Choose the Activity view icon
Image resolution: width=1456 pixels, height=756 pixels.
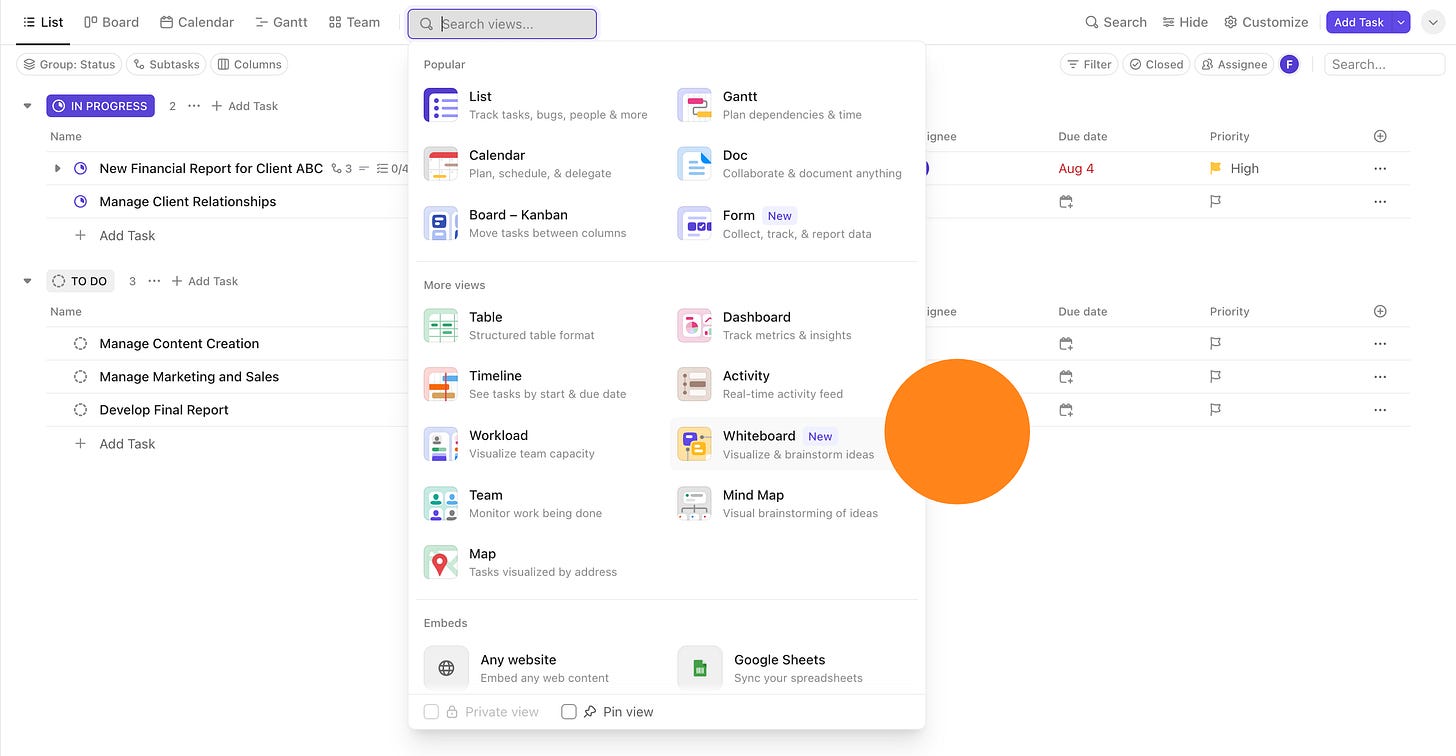[694, 385]
